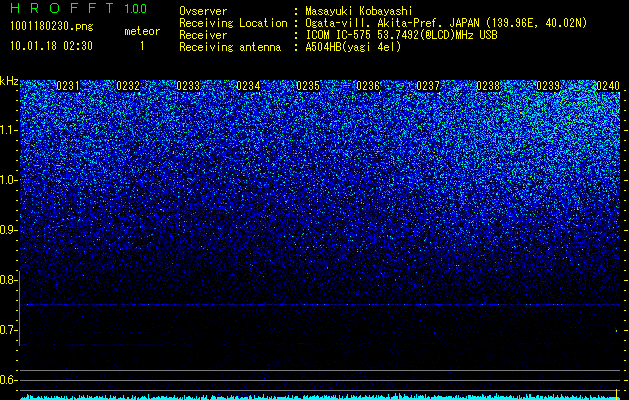This screenshot has width=629, height=400.
Task: Click the 0233 time marker label
Action: pos(188,86)
